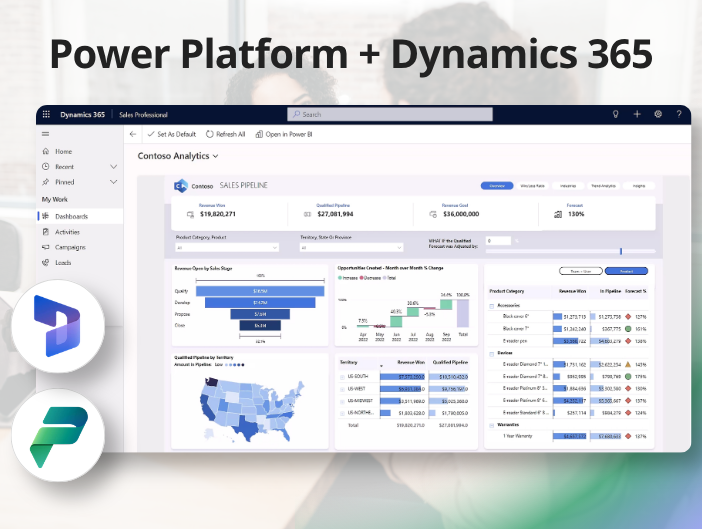Open the Territory State Or Province dropdown

tap(351, 247)
